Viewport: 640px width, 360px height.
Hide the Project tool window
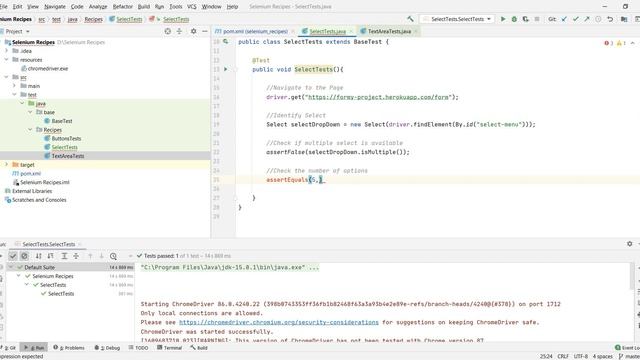(x=205, y=31)
